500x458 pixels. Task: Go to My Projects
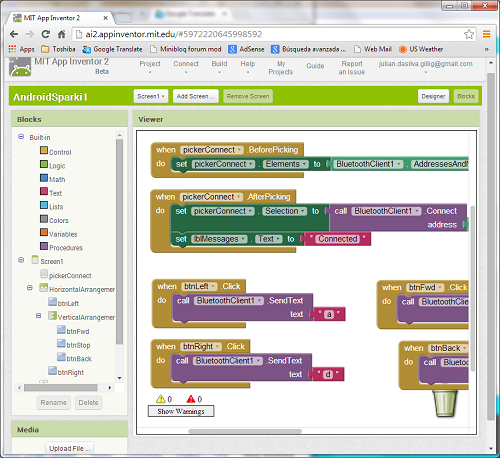[x=281, y=68]
